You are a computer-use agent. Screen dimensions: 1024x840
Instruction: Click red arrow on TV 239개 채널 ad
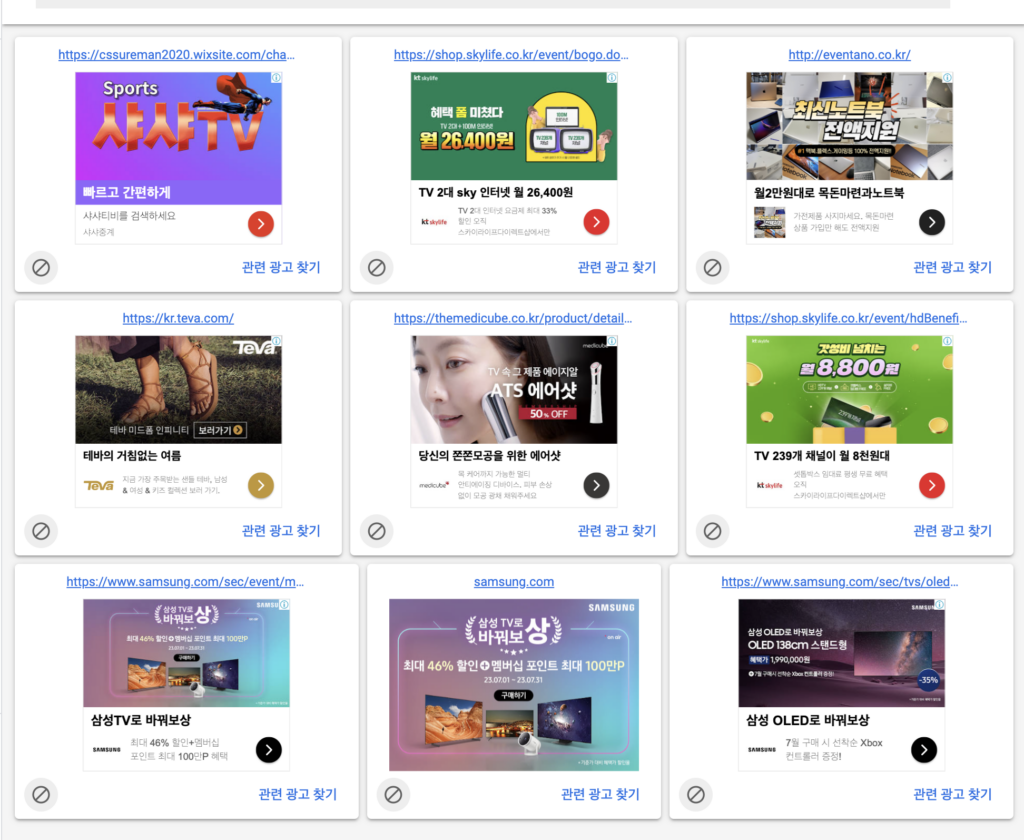[932, 485]
